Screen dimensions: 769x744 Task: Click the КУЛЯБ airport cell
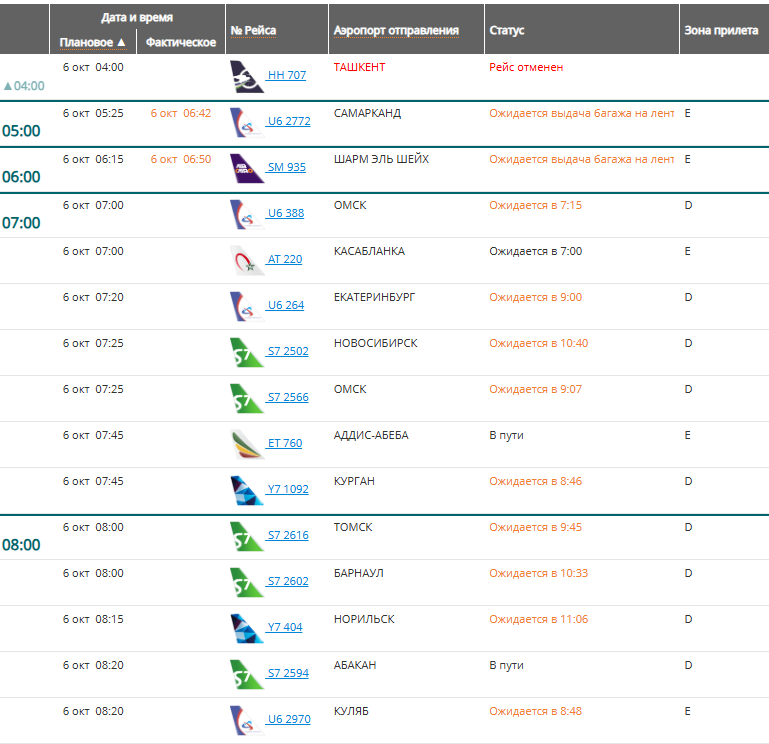[351, 711]
